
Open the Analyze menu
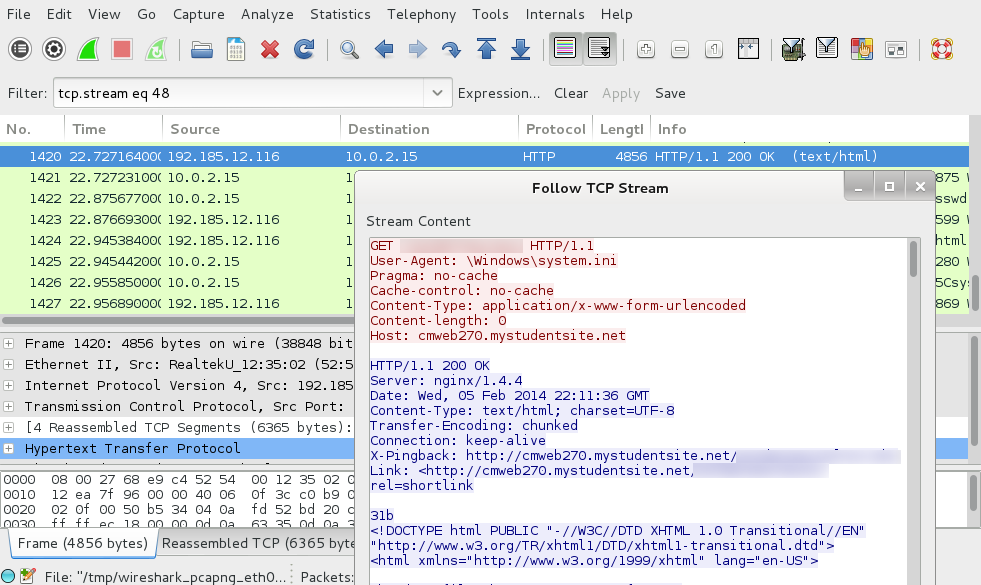tap(267, 14)
